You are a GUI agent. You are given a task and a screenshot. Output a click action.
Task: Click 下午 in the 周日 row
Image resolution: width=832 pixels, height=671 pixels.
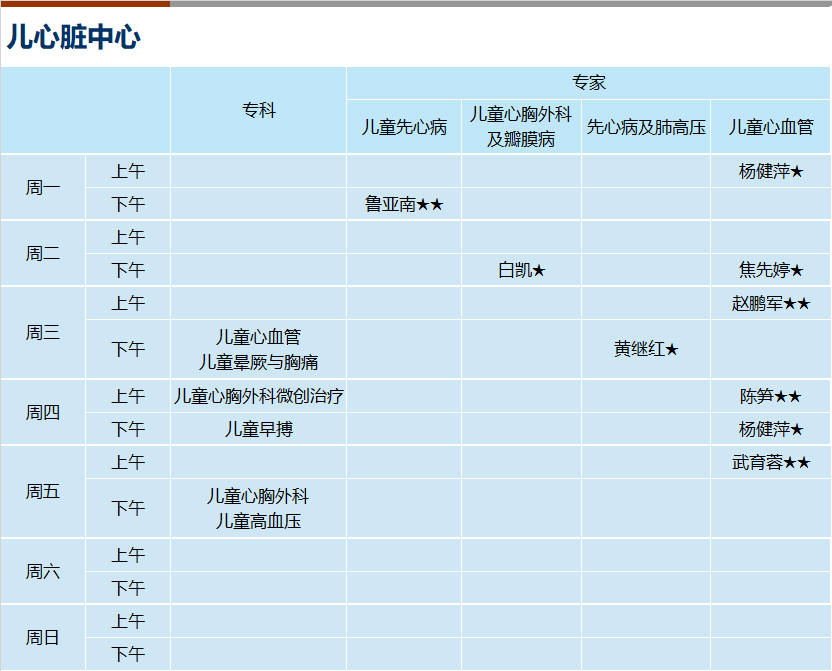click(x=128, y=654)
